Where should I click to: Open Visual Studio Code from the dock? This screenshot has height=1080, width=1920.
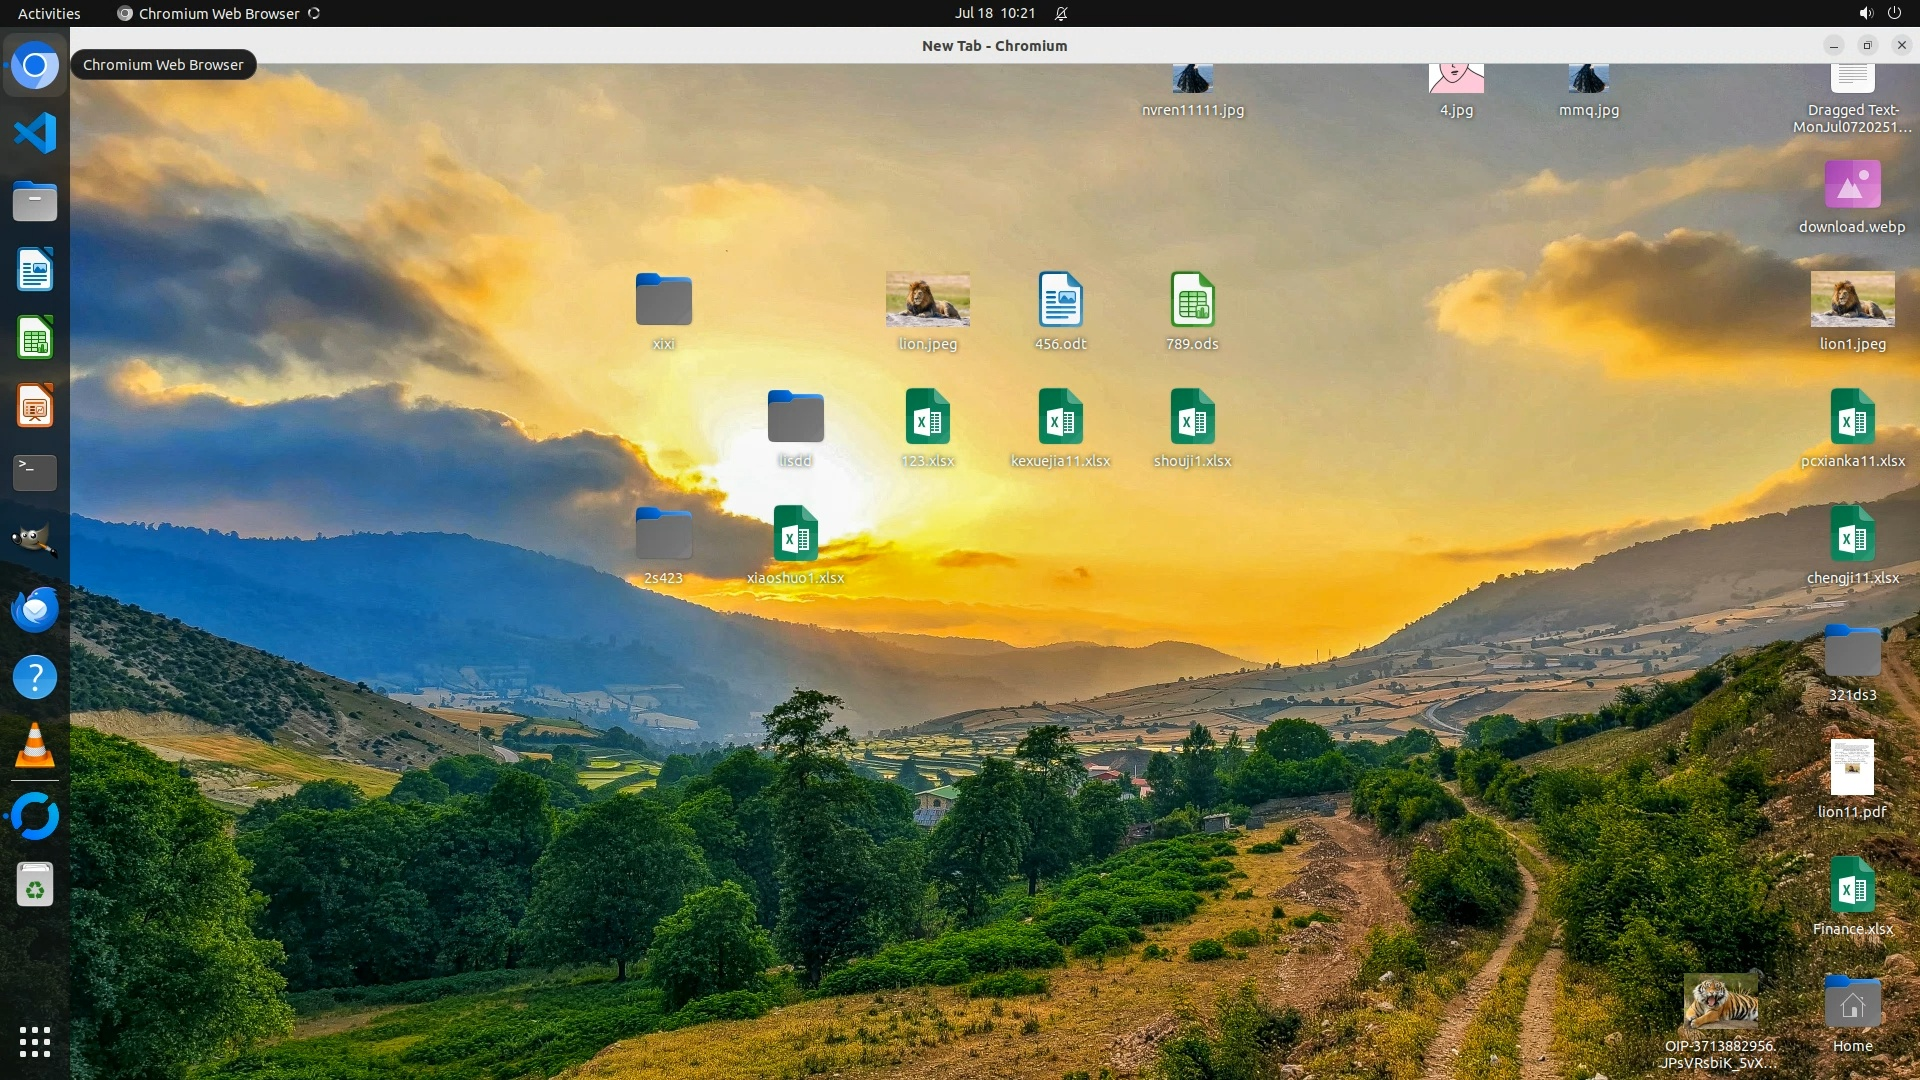click(x=35, y=133)
